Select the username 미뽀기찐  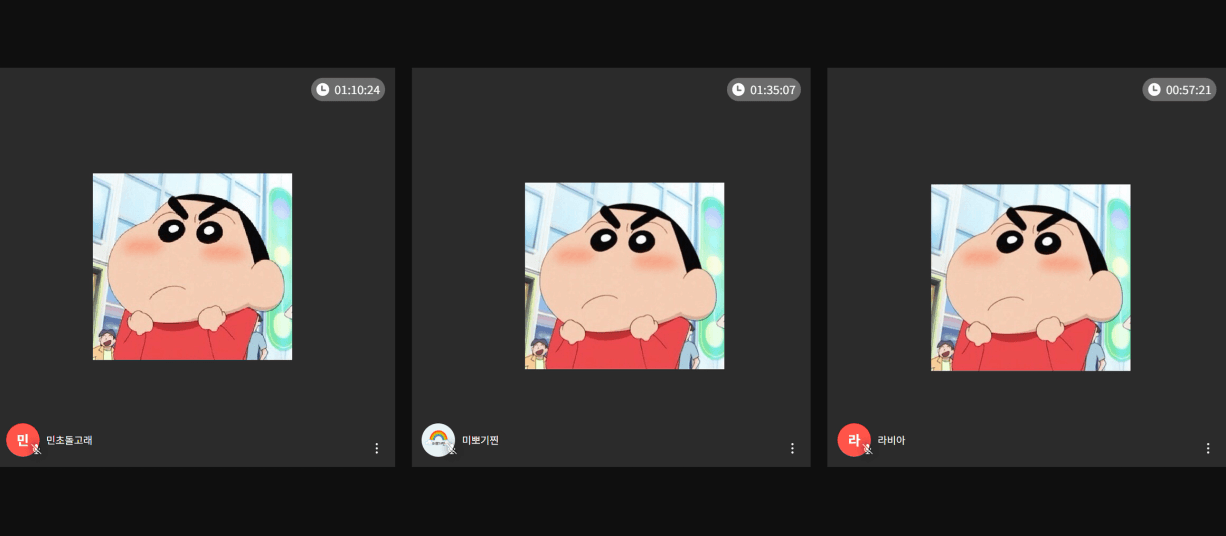[480, 440]
